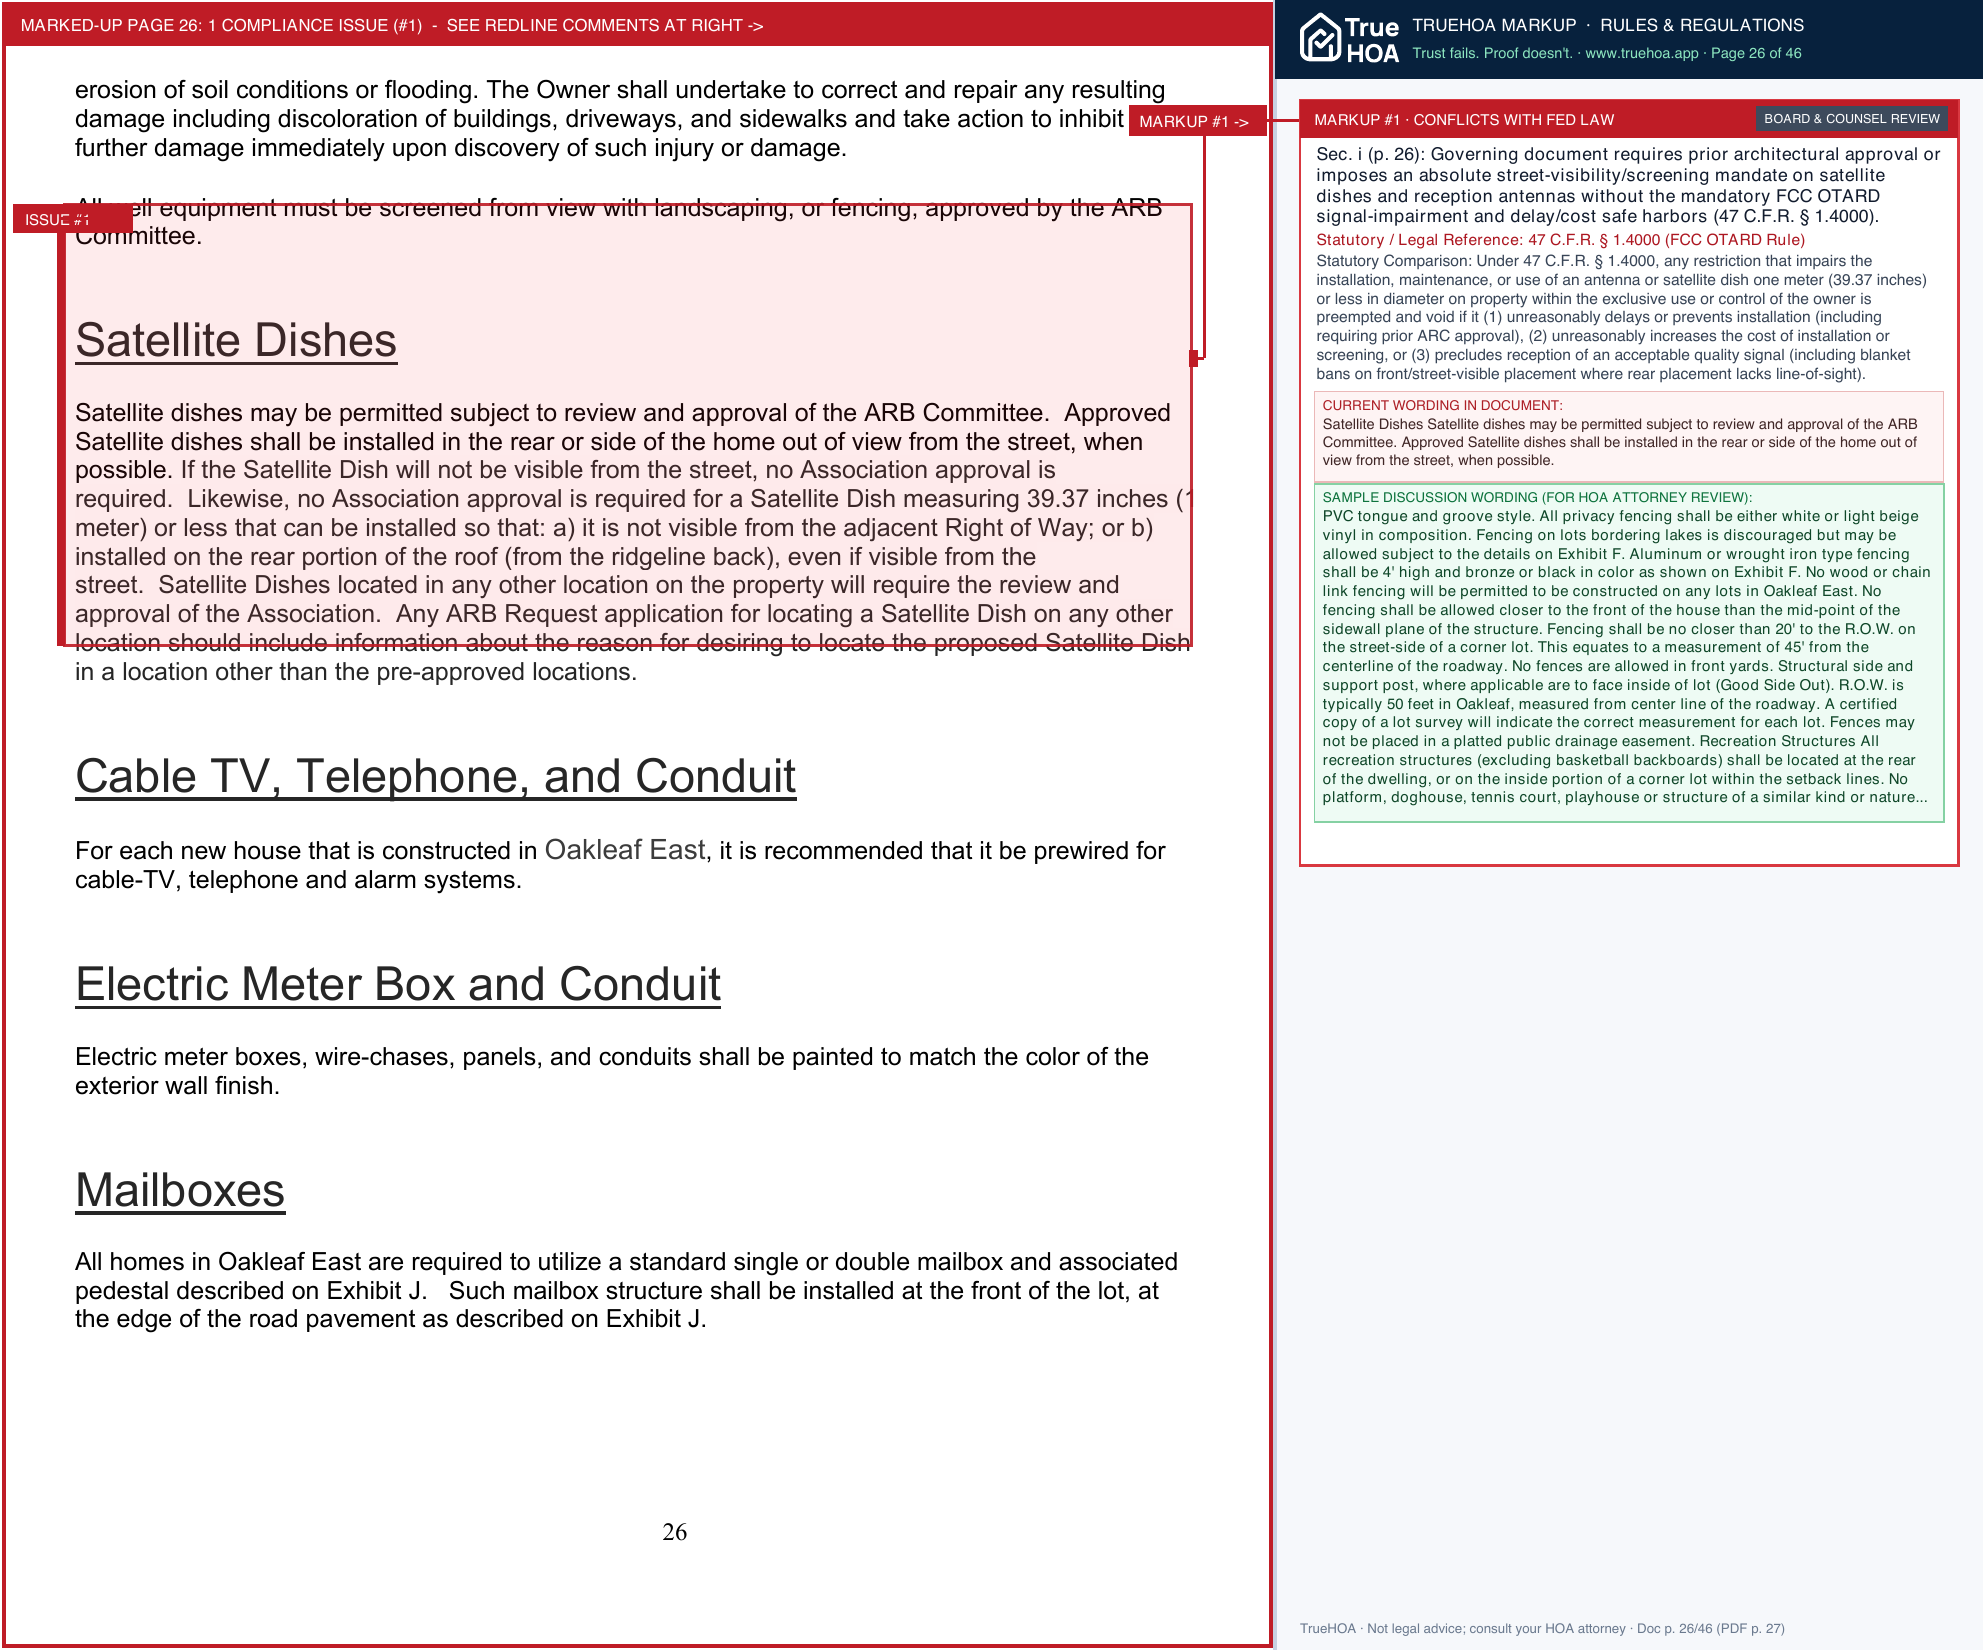Click the BOARD & COUNSEL REVIEW badge
1984x1650 pixels.
[1851, 119]
